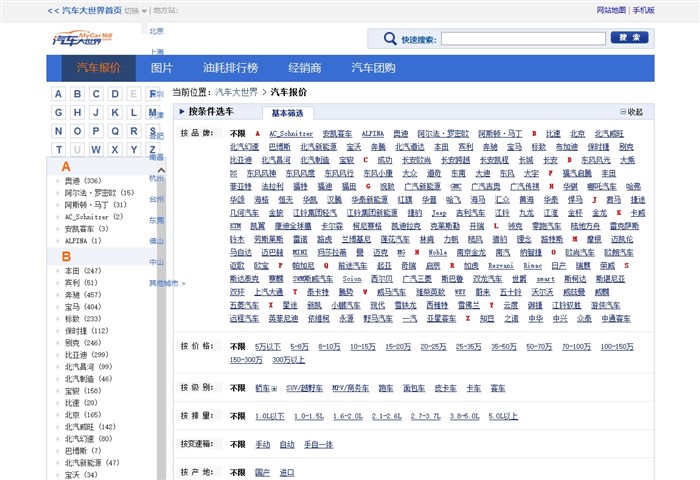Open the 图片 navigation tab

(x=162, y=68)
